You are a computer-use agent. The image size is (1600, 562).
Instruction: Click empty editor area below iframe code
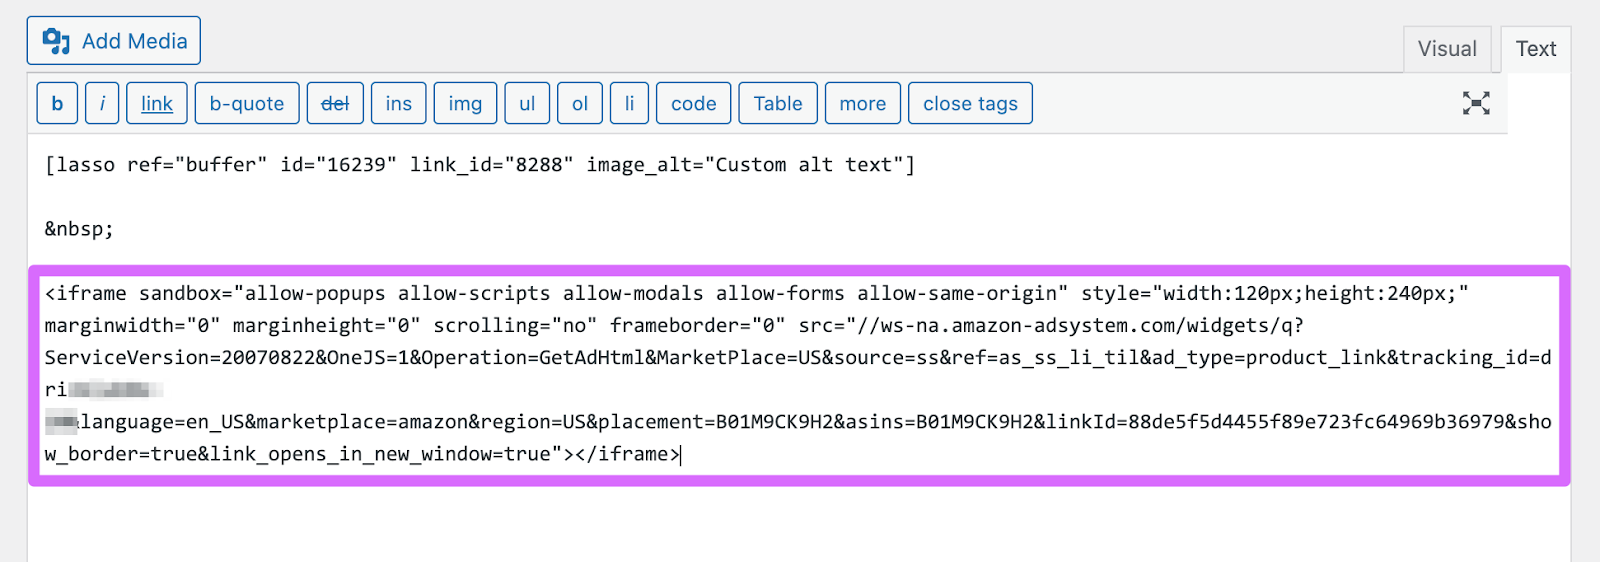[798, 525]
